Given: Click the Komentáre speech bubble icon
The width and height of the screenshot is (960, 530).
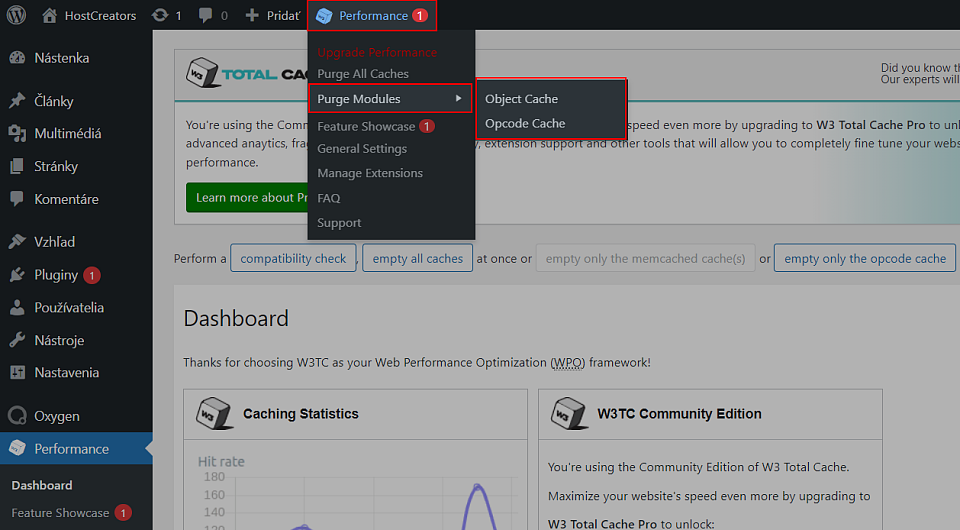Looking at the screenshot, I should point(17,199).
